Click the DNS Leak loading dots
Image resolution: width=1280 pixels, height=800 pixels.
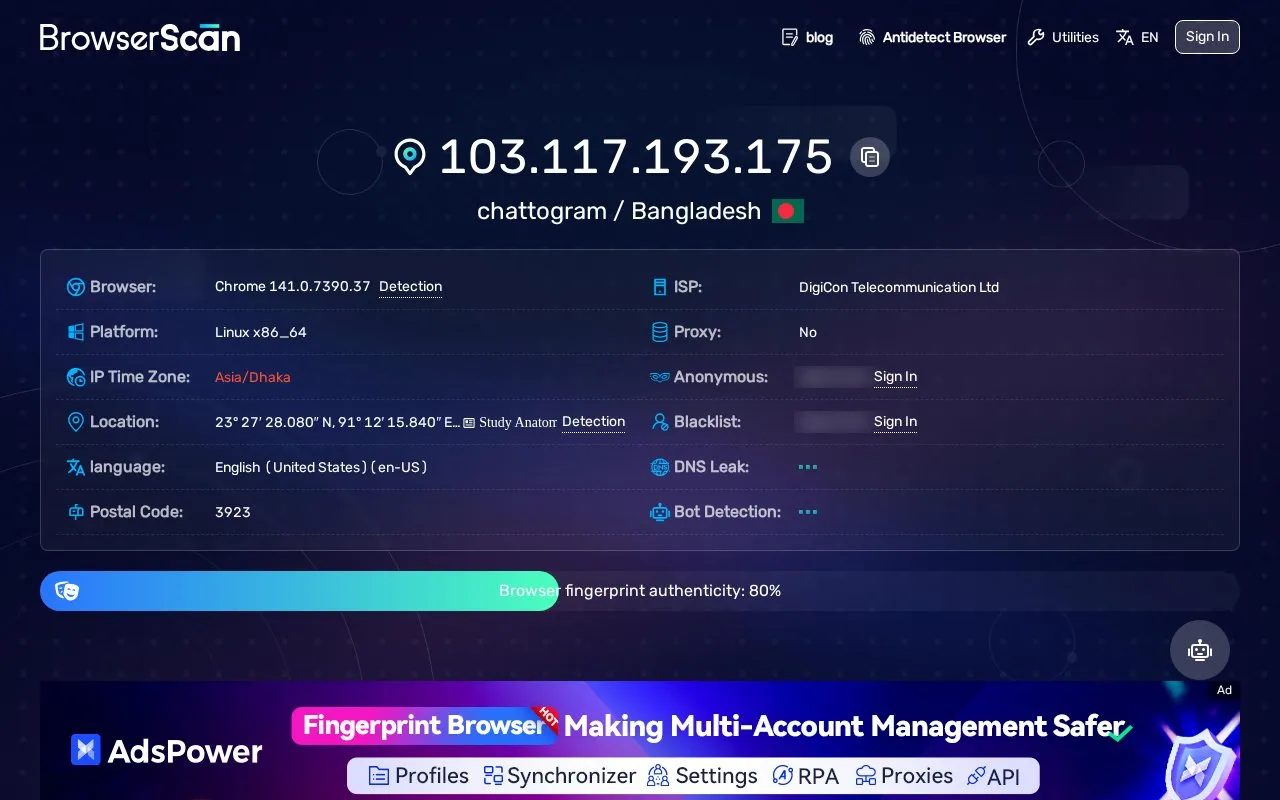(808, 467)
